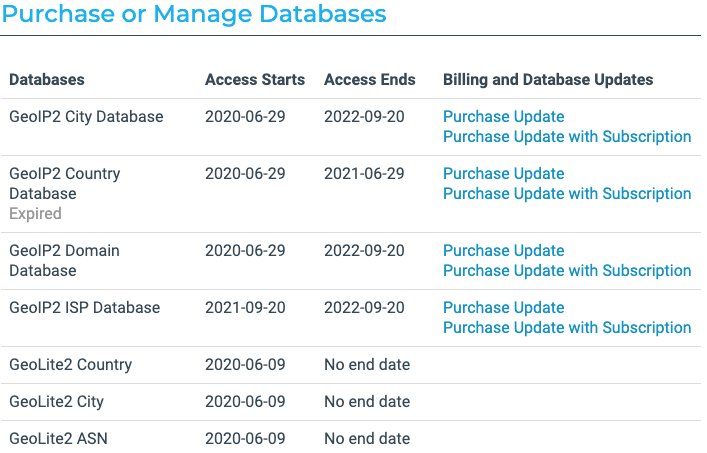Open Purchase Update with Subscription for GeoIP2 City

tap(567, 137)
